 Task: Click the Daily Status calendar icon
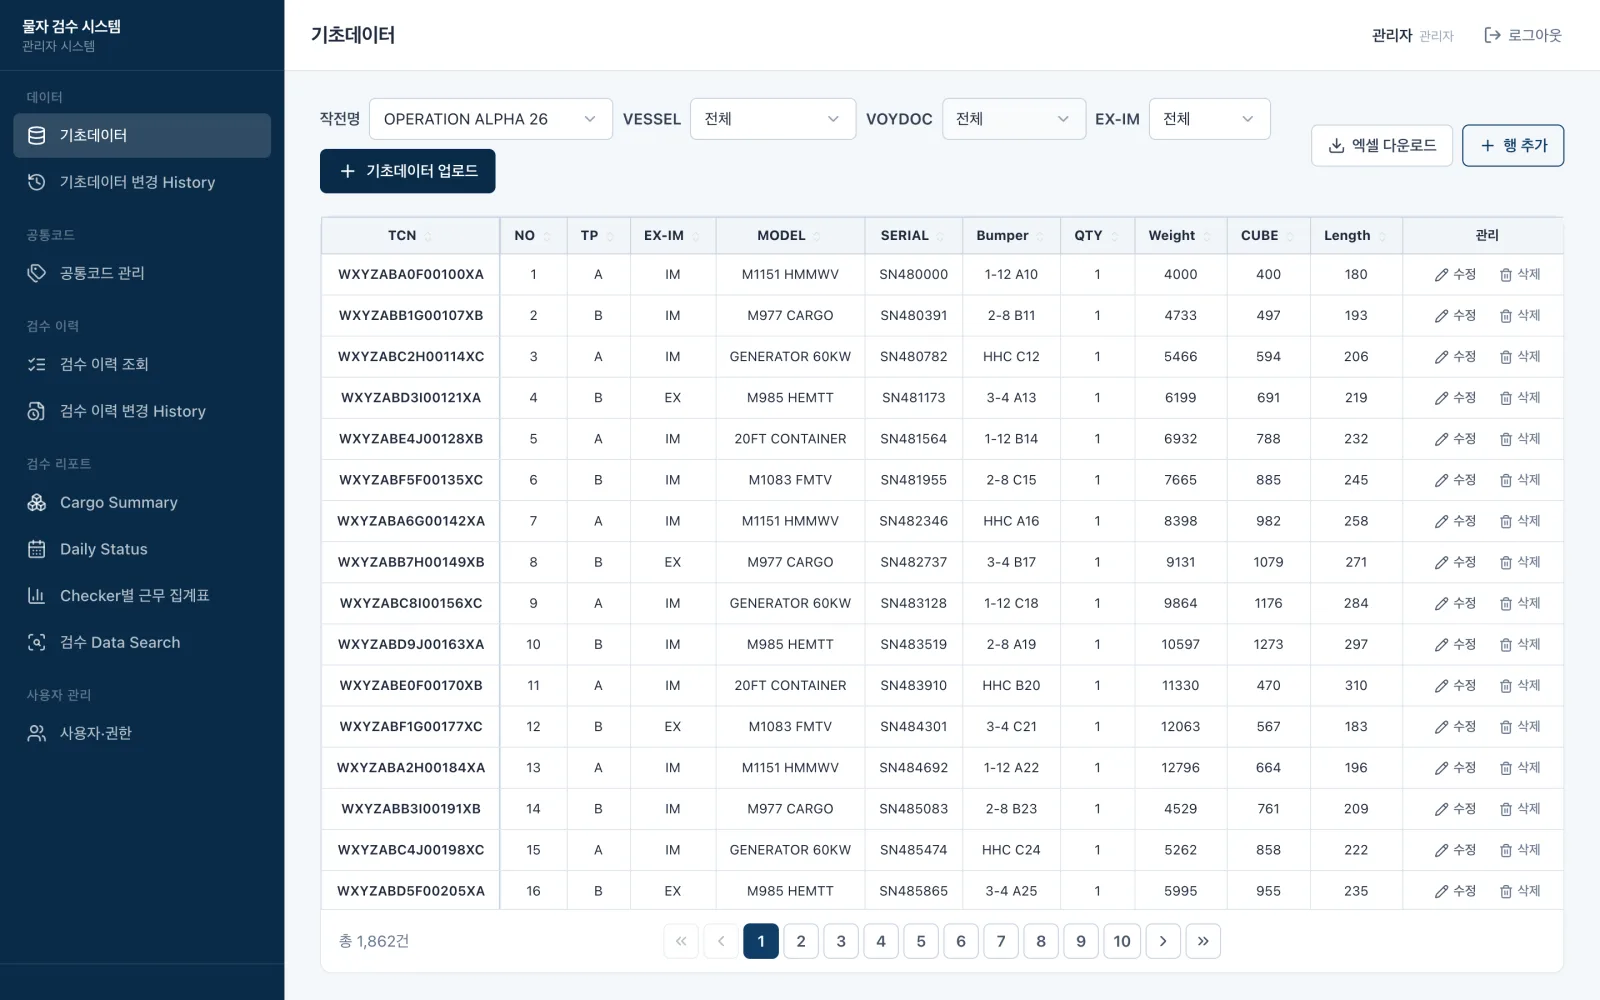coord(37,549)
